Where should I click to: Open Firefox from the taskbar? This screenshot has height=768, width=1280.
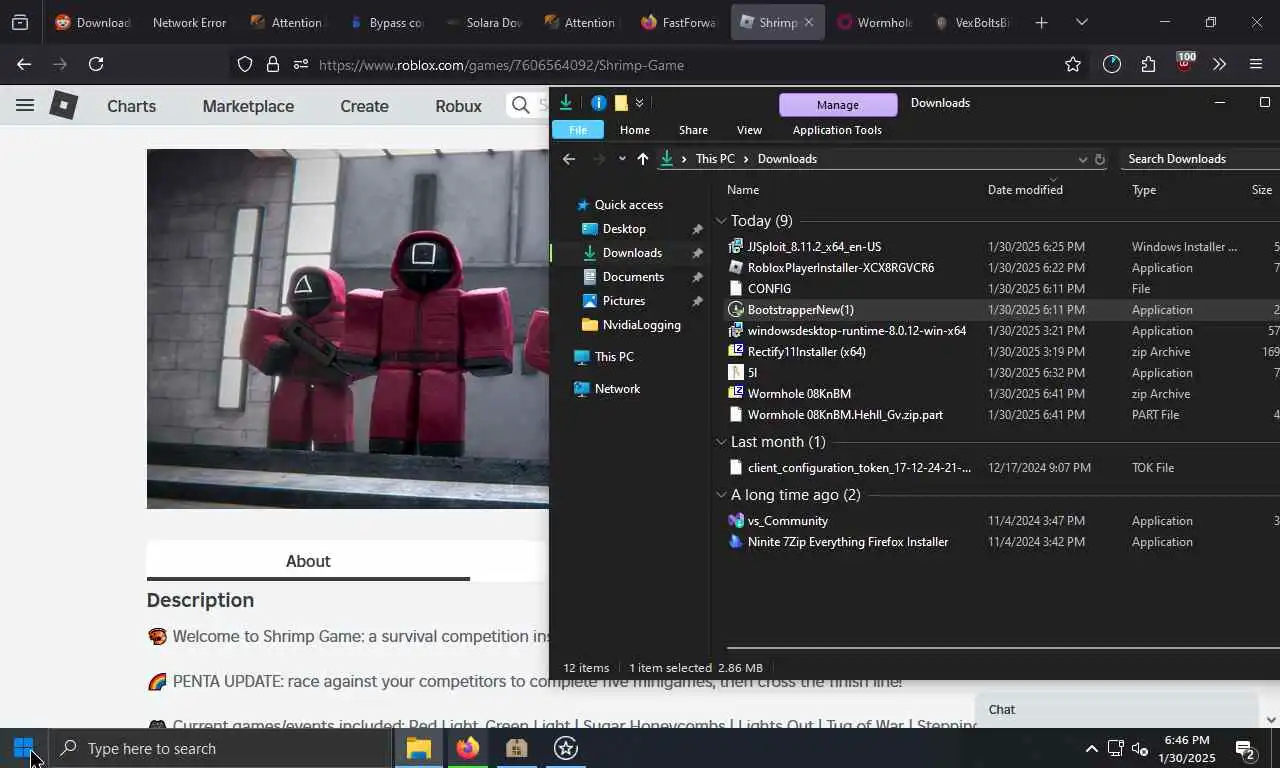(467, 748)
